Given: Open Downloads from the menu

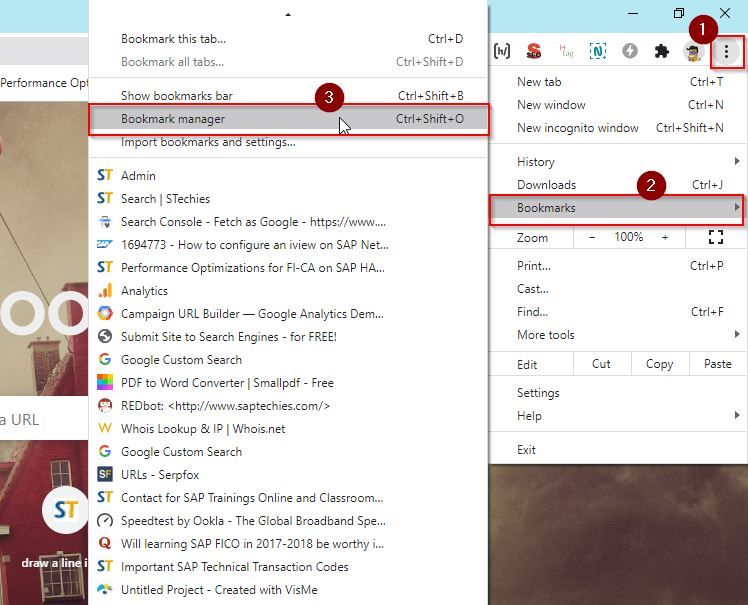Looking at the screenshot, I should (x=619, y=185).
